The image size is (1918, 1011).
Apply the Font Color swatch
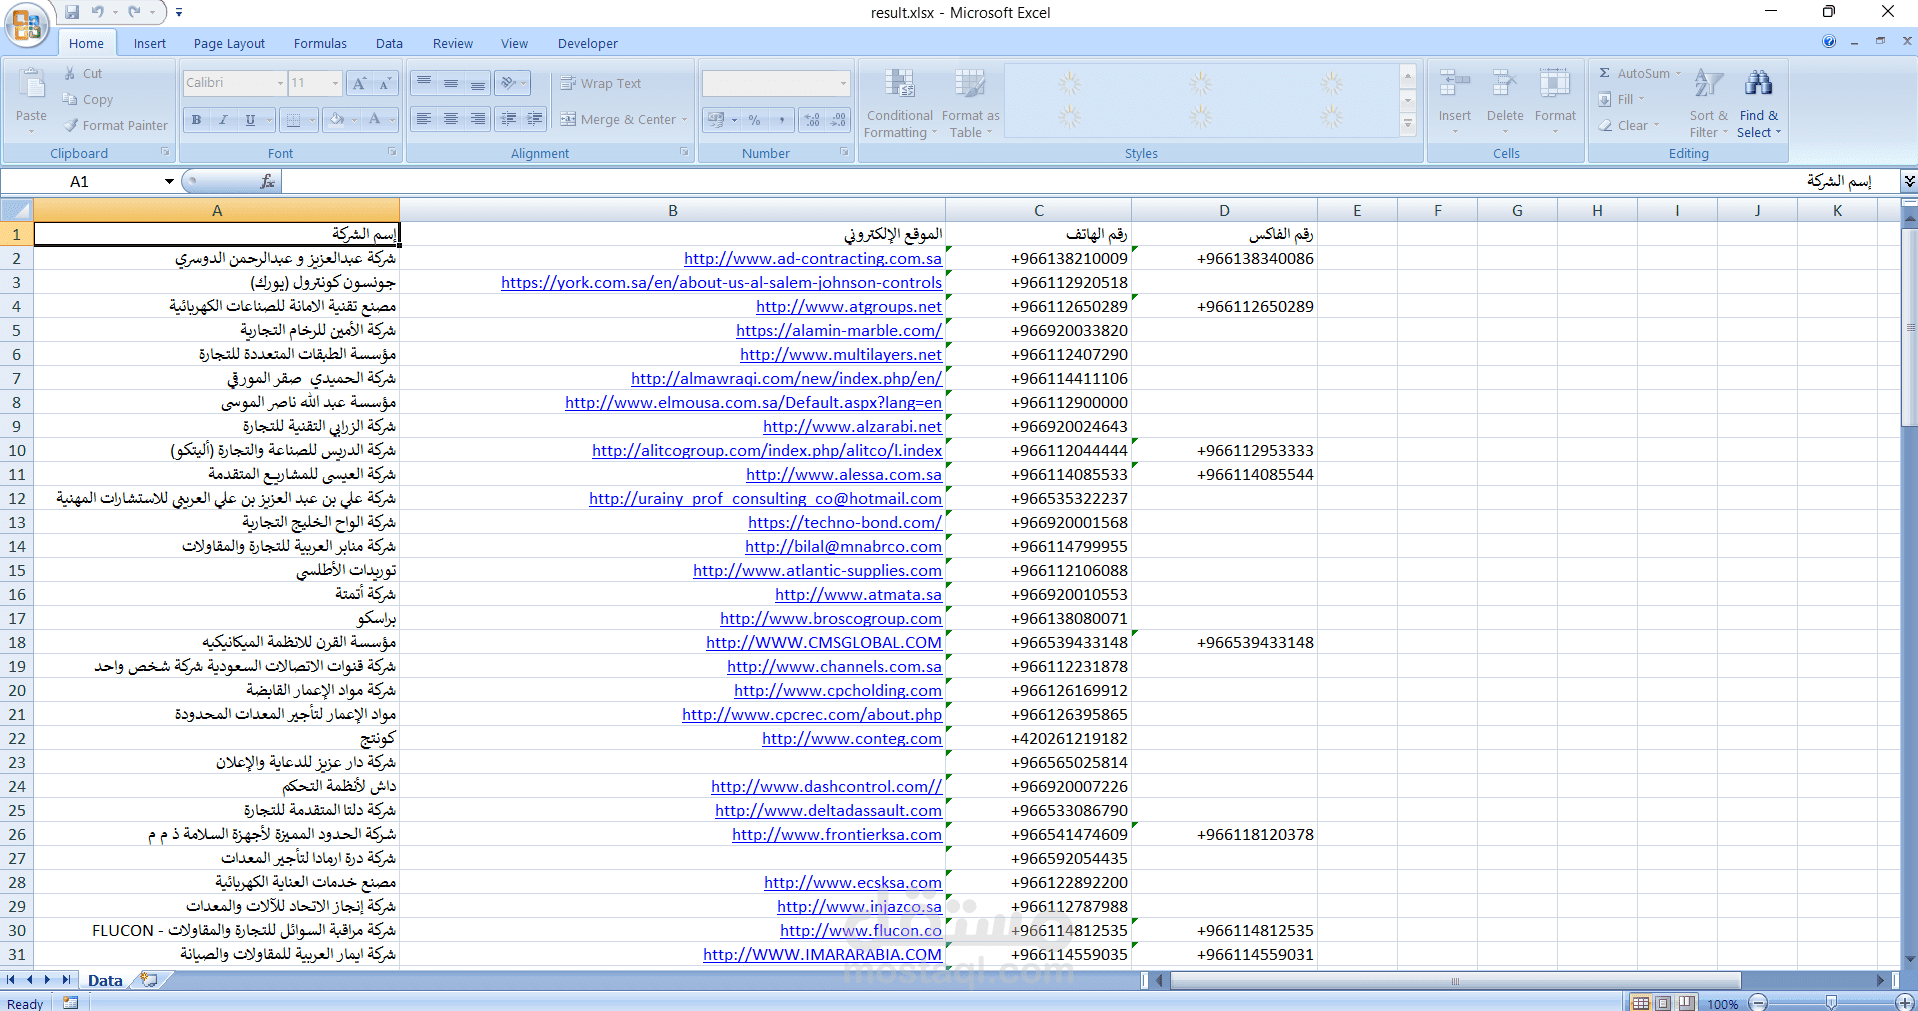pyautogui.click(x=374, y=120)
